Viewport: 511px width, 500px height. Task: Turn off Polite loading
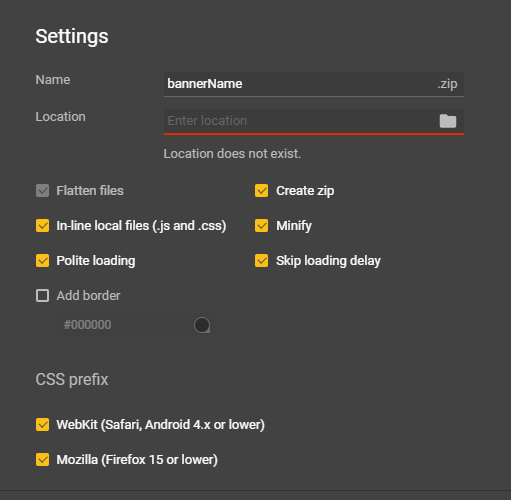pyautogui.click(x=42, y=261)
